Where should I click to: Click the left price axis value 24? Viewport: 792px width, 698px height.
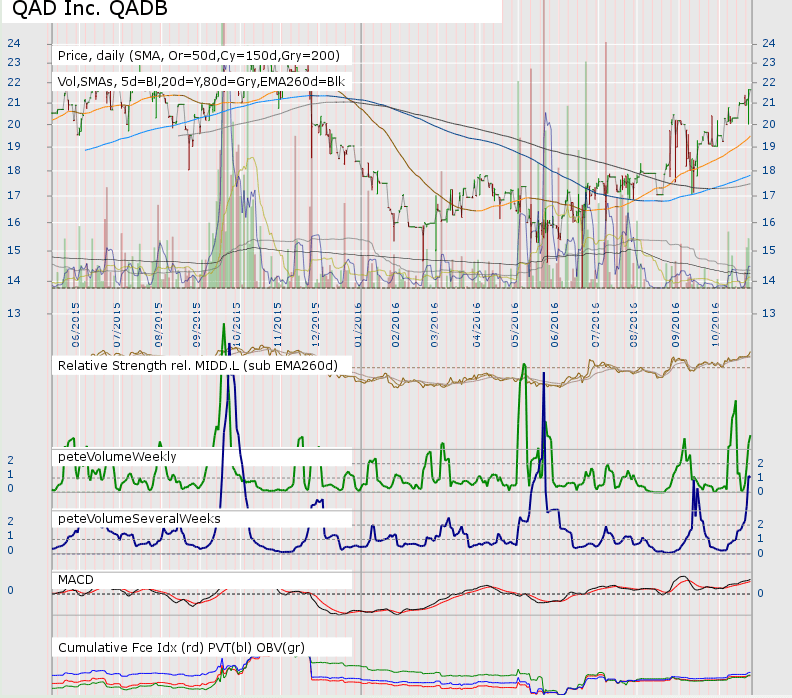(x=14, y=43)
